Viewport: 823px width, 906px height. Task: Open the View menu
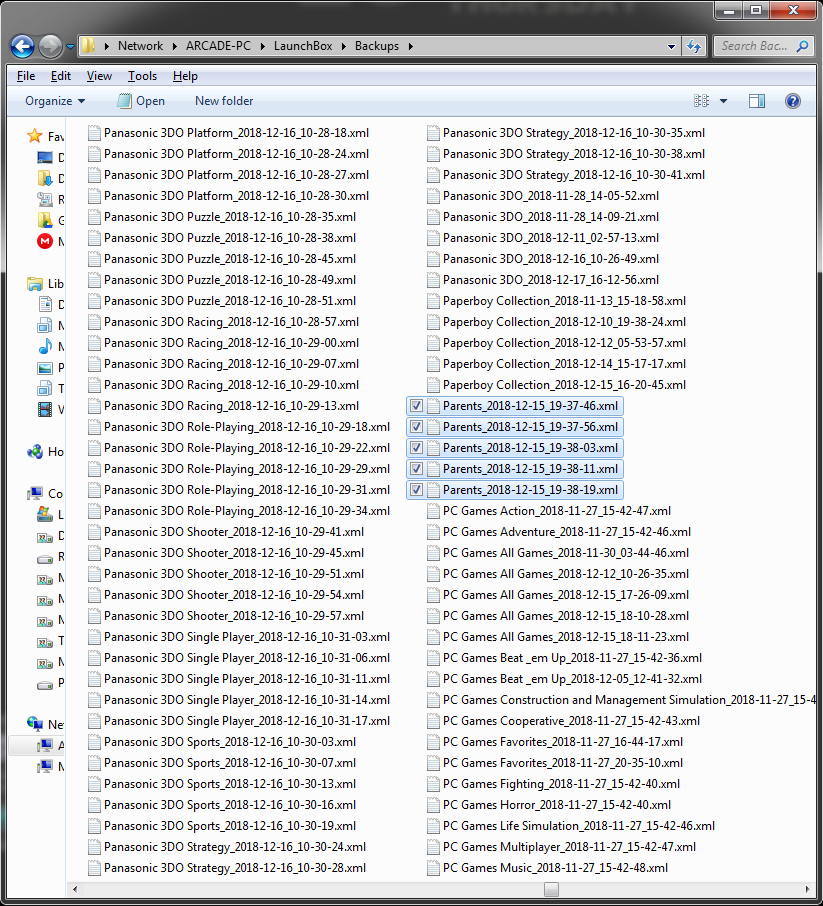[x=99, y=76]
